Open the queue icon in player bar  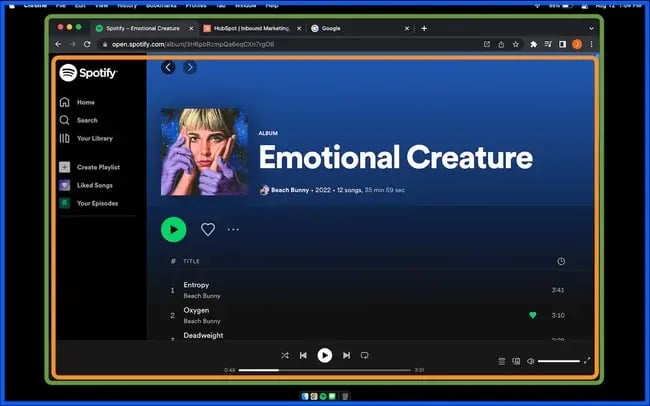(x=501, y=361)
